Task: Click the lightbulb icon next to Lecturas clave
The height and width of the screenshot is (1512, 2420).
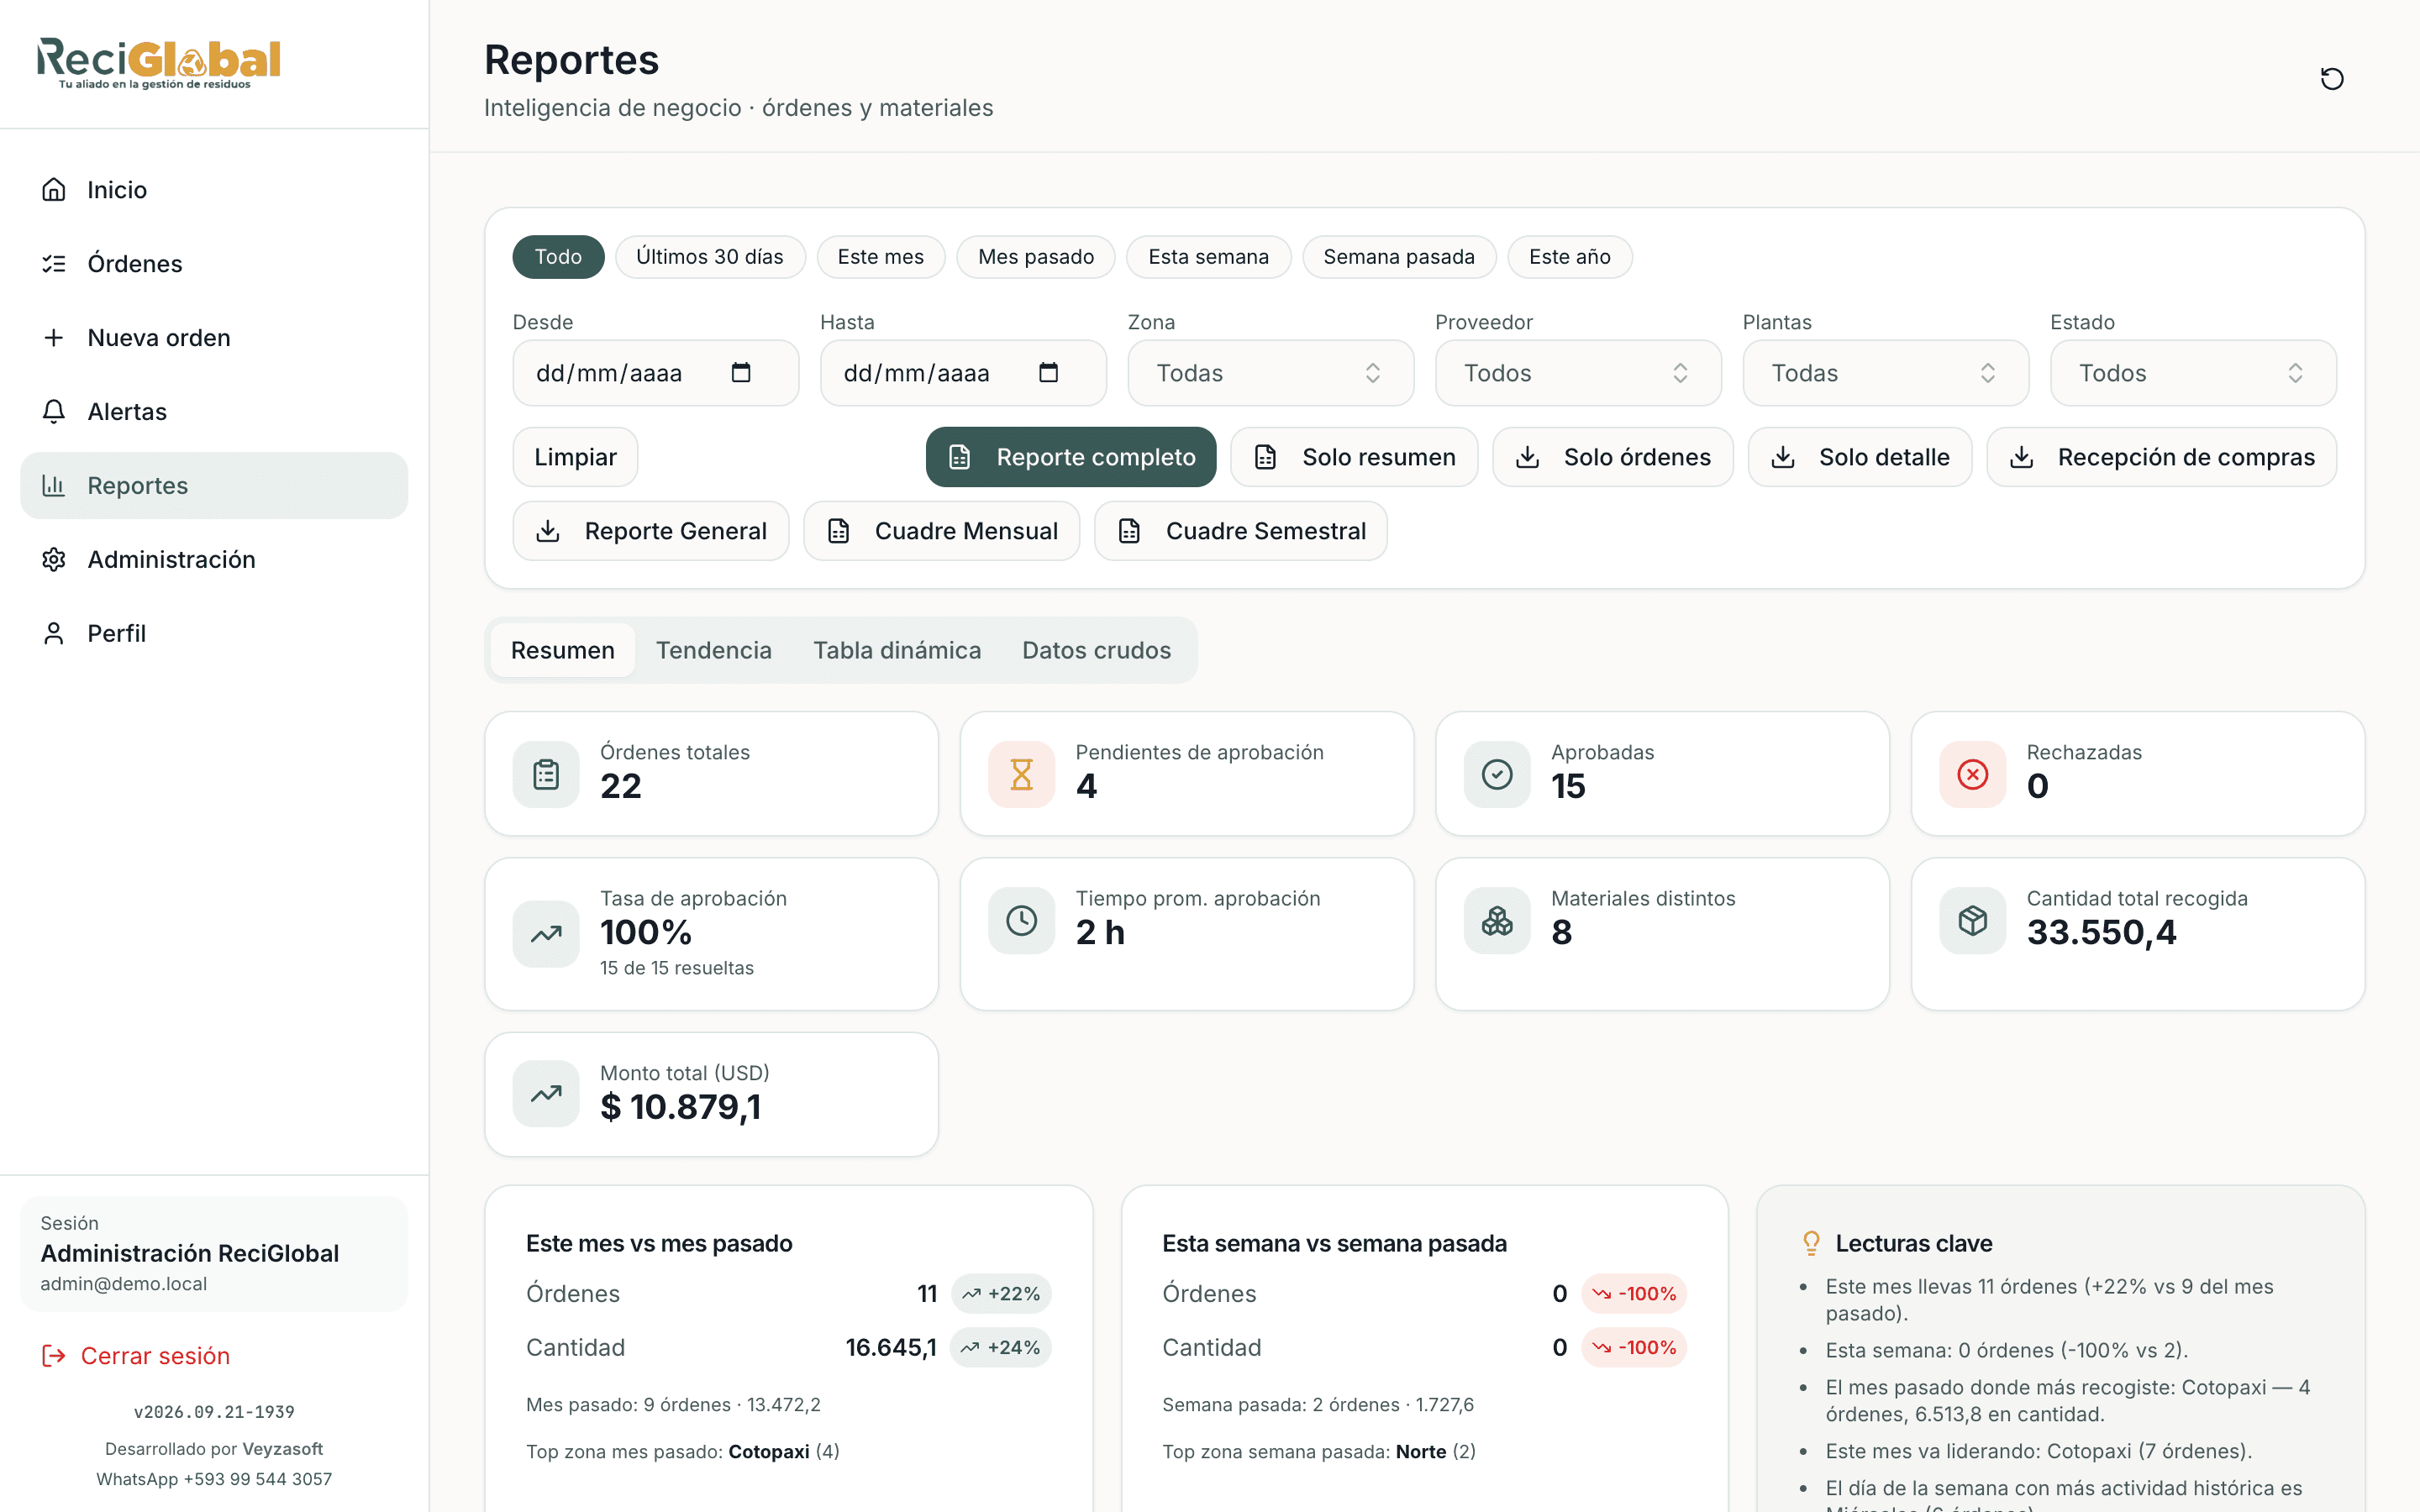Action: click(x=1811, y=1243)
